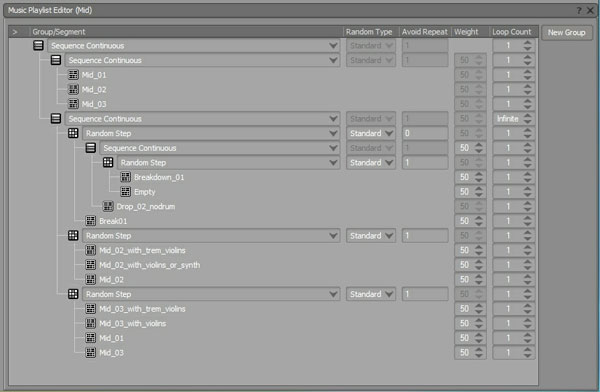Click the Loop Count field showing Infinite
This screenshot has height=392, width=600.
(x=508, y=119)
